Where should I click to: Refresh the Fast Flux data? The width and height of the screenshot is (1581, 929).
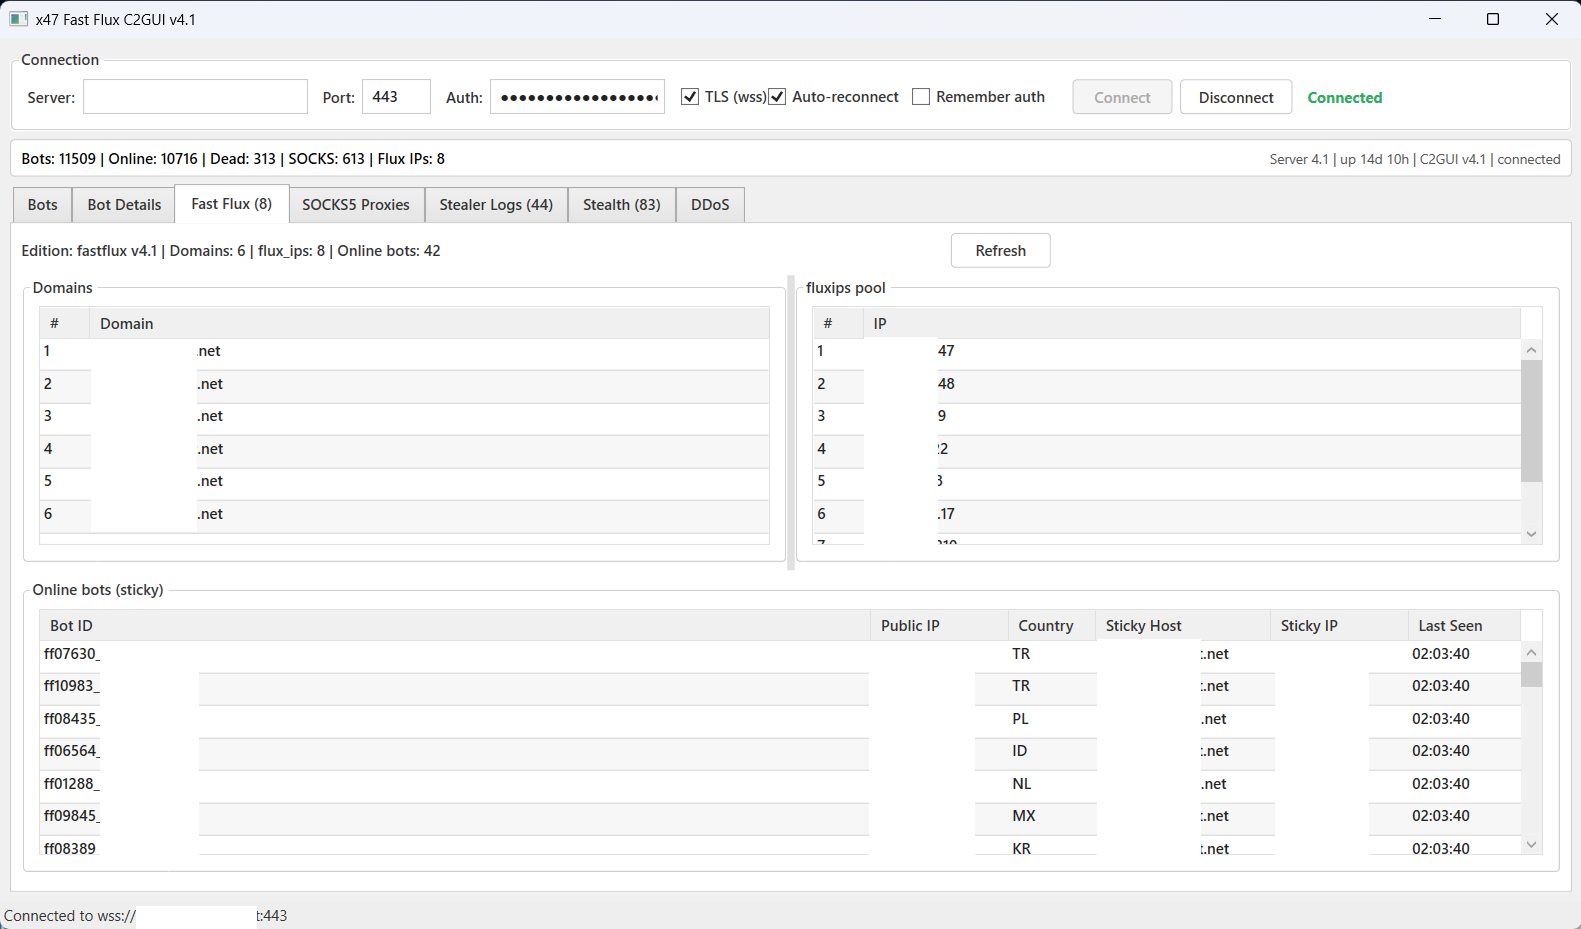[x=1001, y=251]
